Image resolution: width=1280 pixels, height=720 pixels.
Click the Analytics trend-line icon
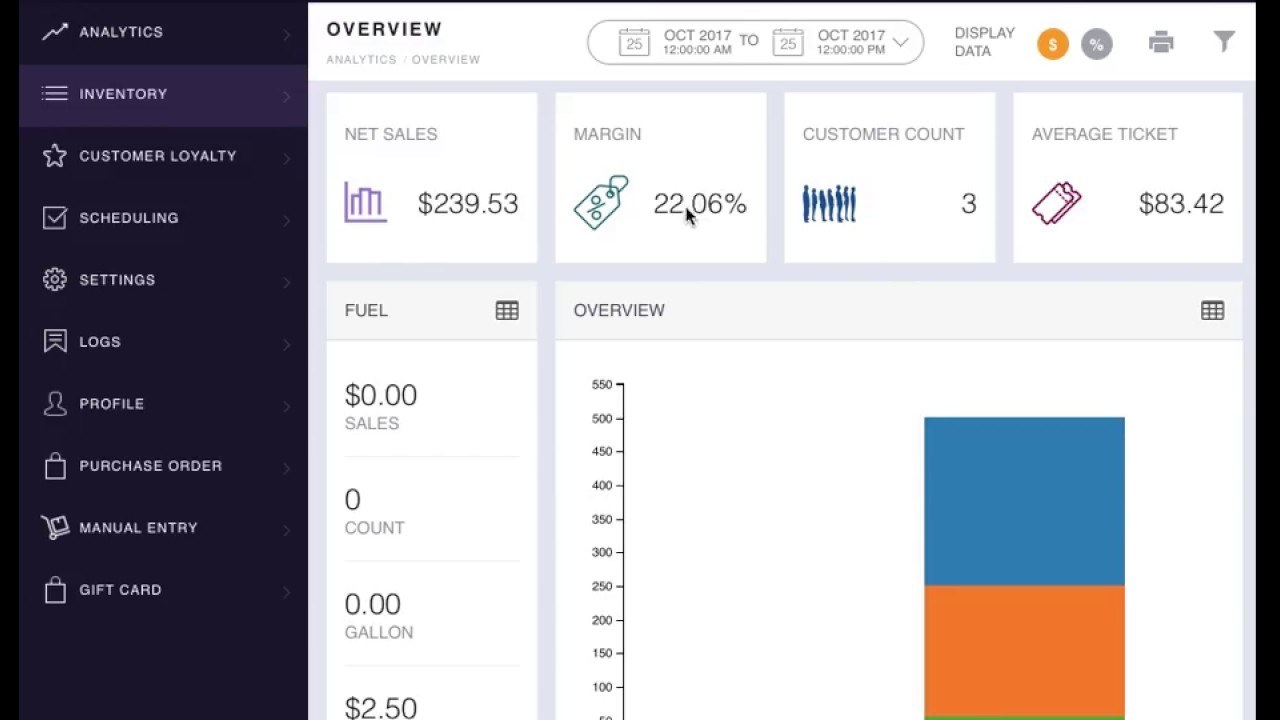click(x=55, y=32)
